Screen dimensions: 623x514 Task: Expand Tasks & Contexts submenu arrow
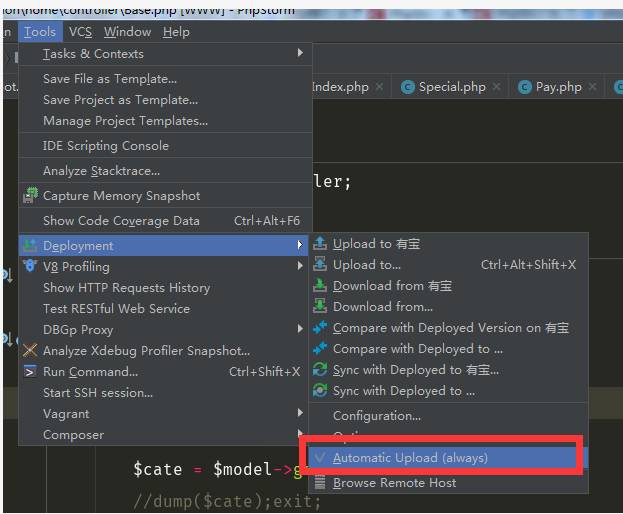pyautogui.click(x=300, y=53)
